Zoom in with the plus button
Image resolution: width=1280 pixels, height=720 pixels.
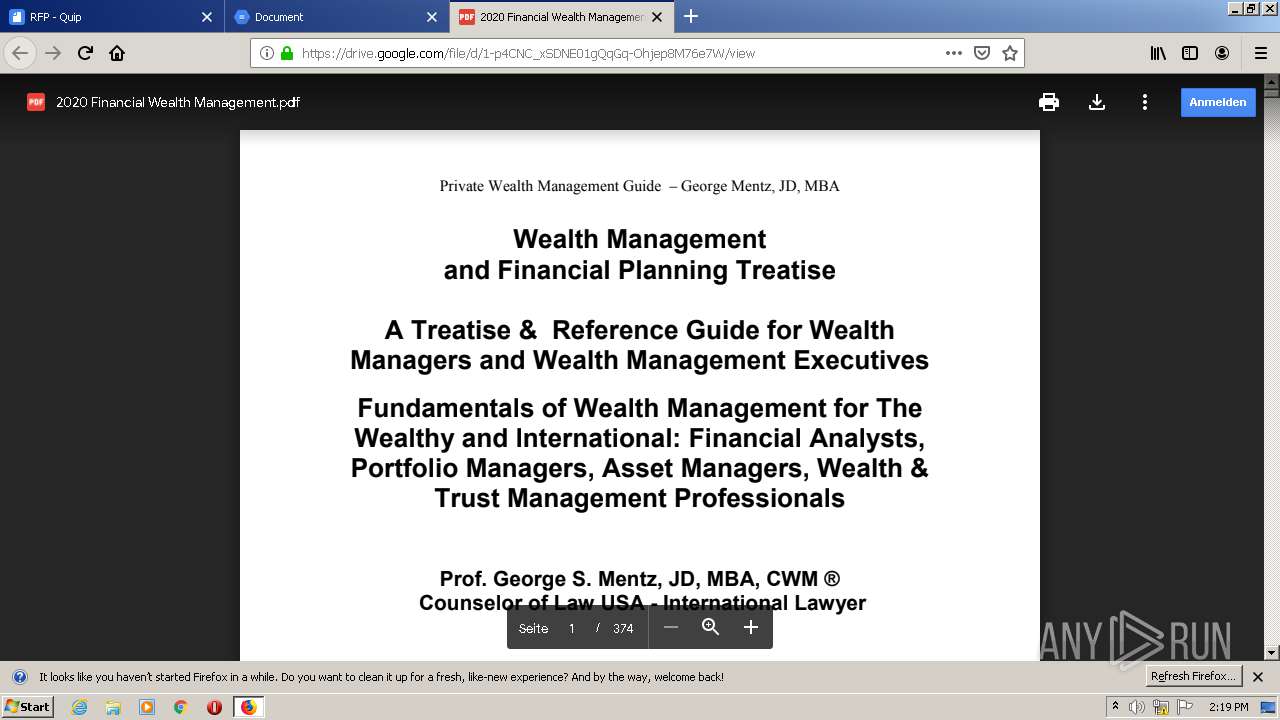coord(751,628)
